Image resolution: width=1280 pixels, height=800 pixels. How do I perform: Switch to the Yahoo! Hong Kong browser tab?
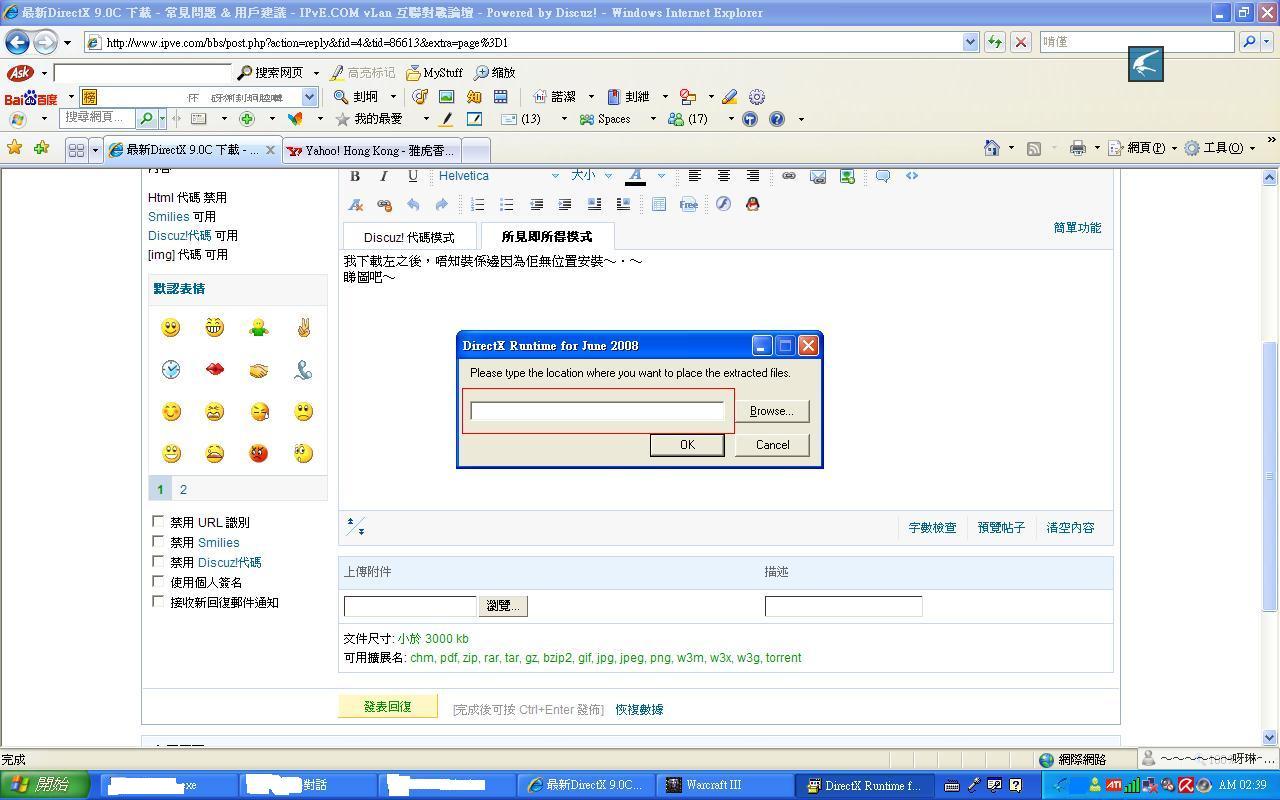(x=369, y=150)
